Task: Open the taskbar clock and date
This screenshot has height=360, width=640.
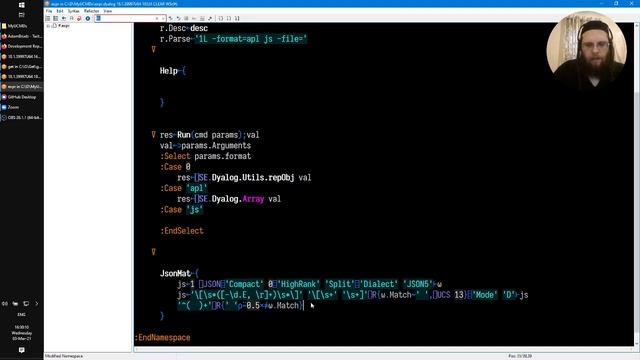Action: (x=22, y=333)
